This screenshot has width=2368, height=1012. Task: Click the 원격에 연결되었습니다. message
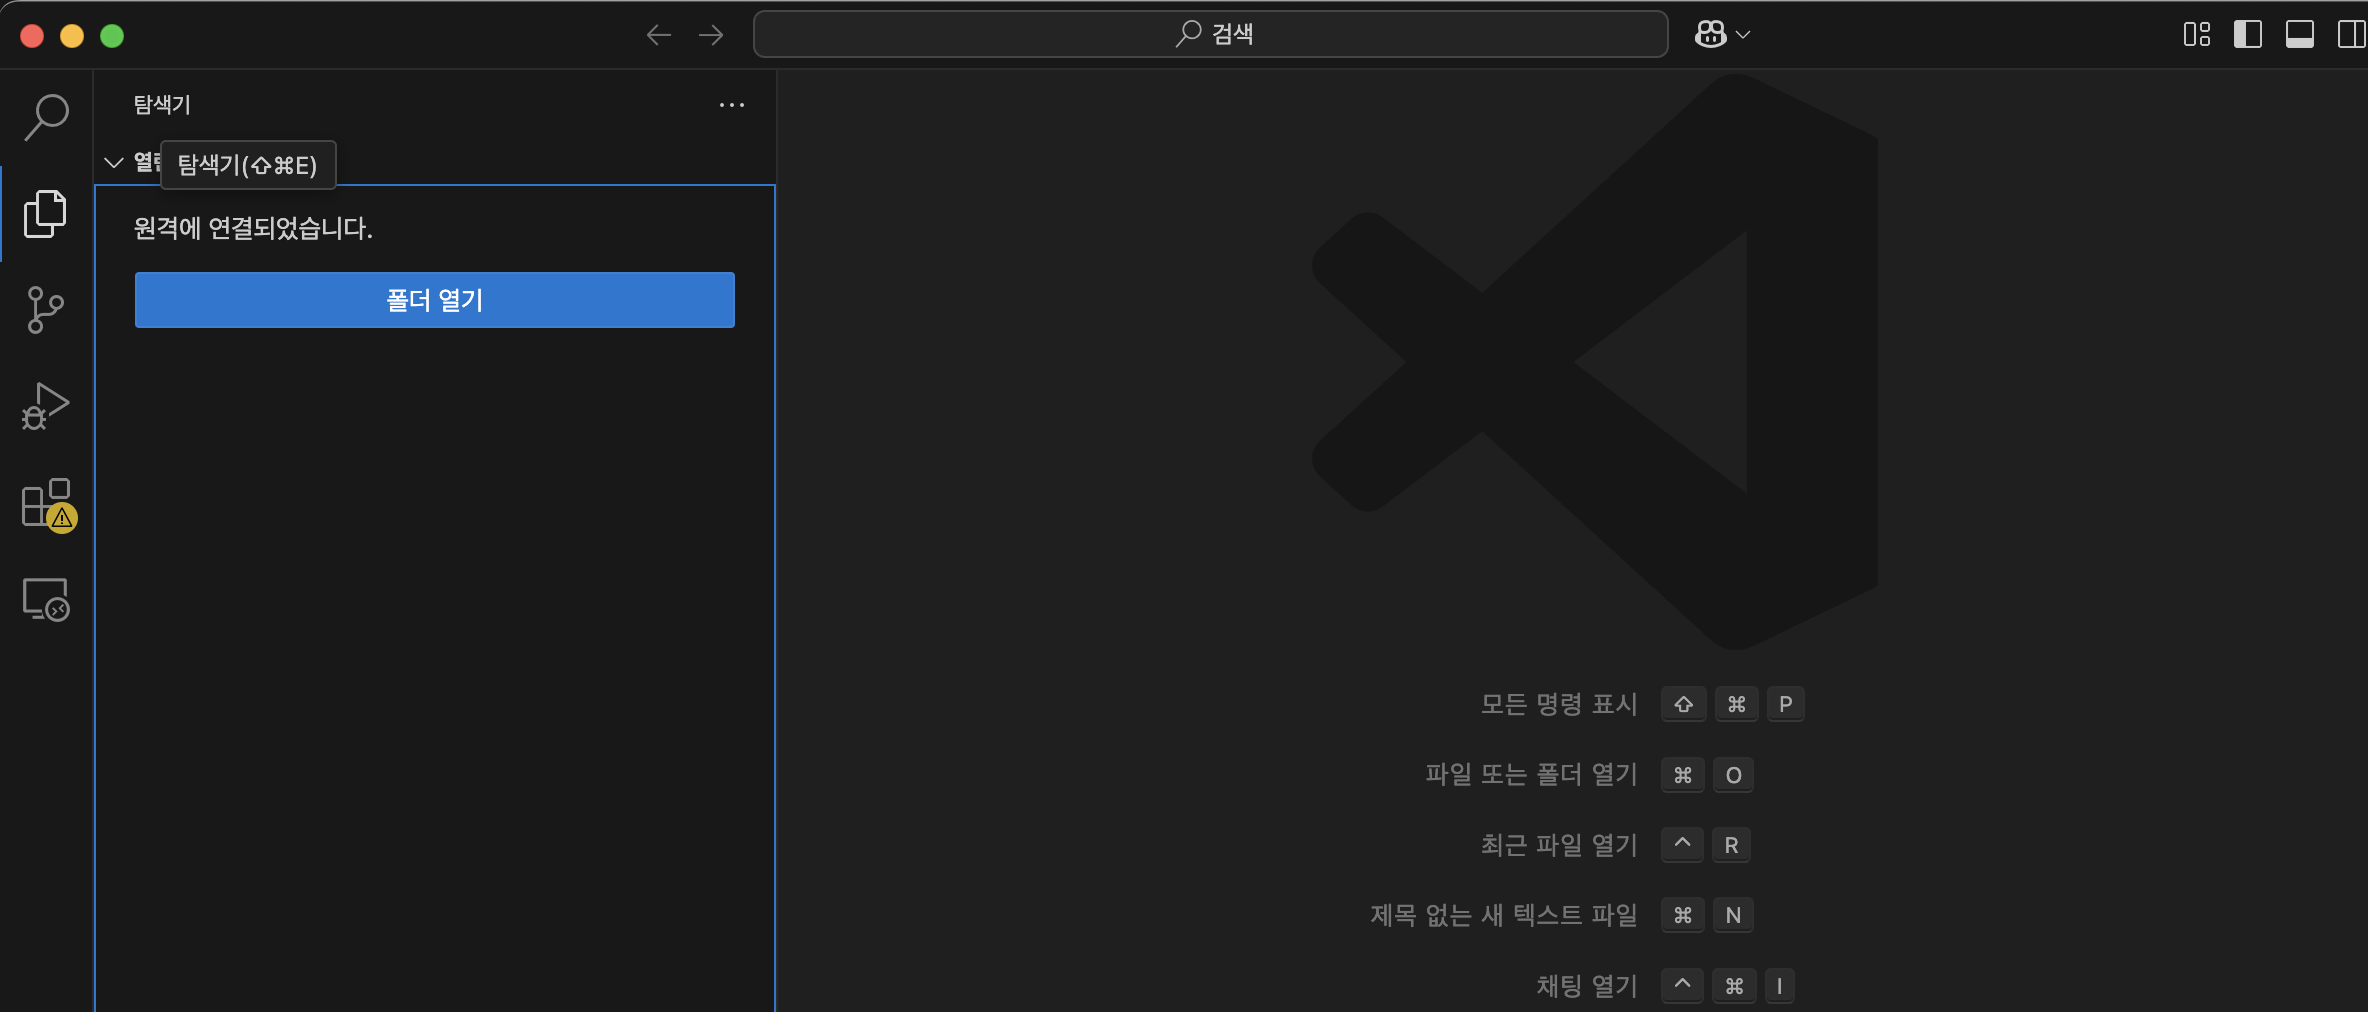[253, 228]
